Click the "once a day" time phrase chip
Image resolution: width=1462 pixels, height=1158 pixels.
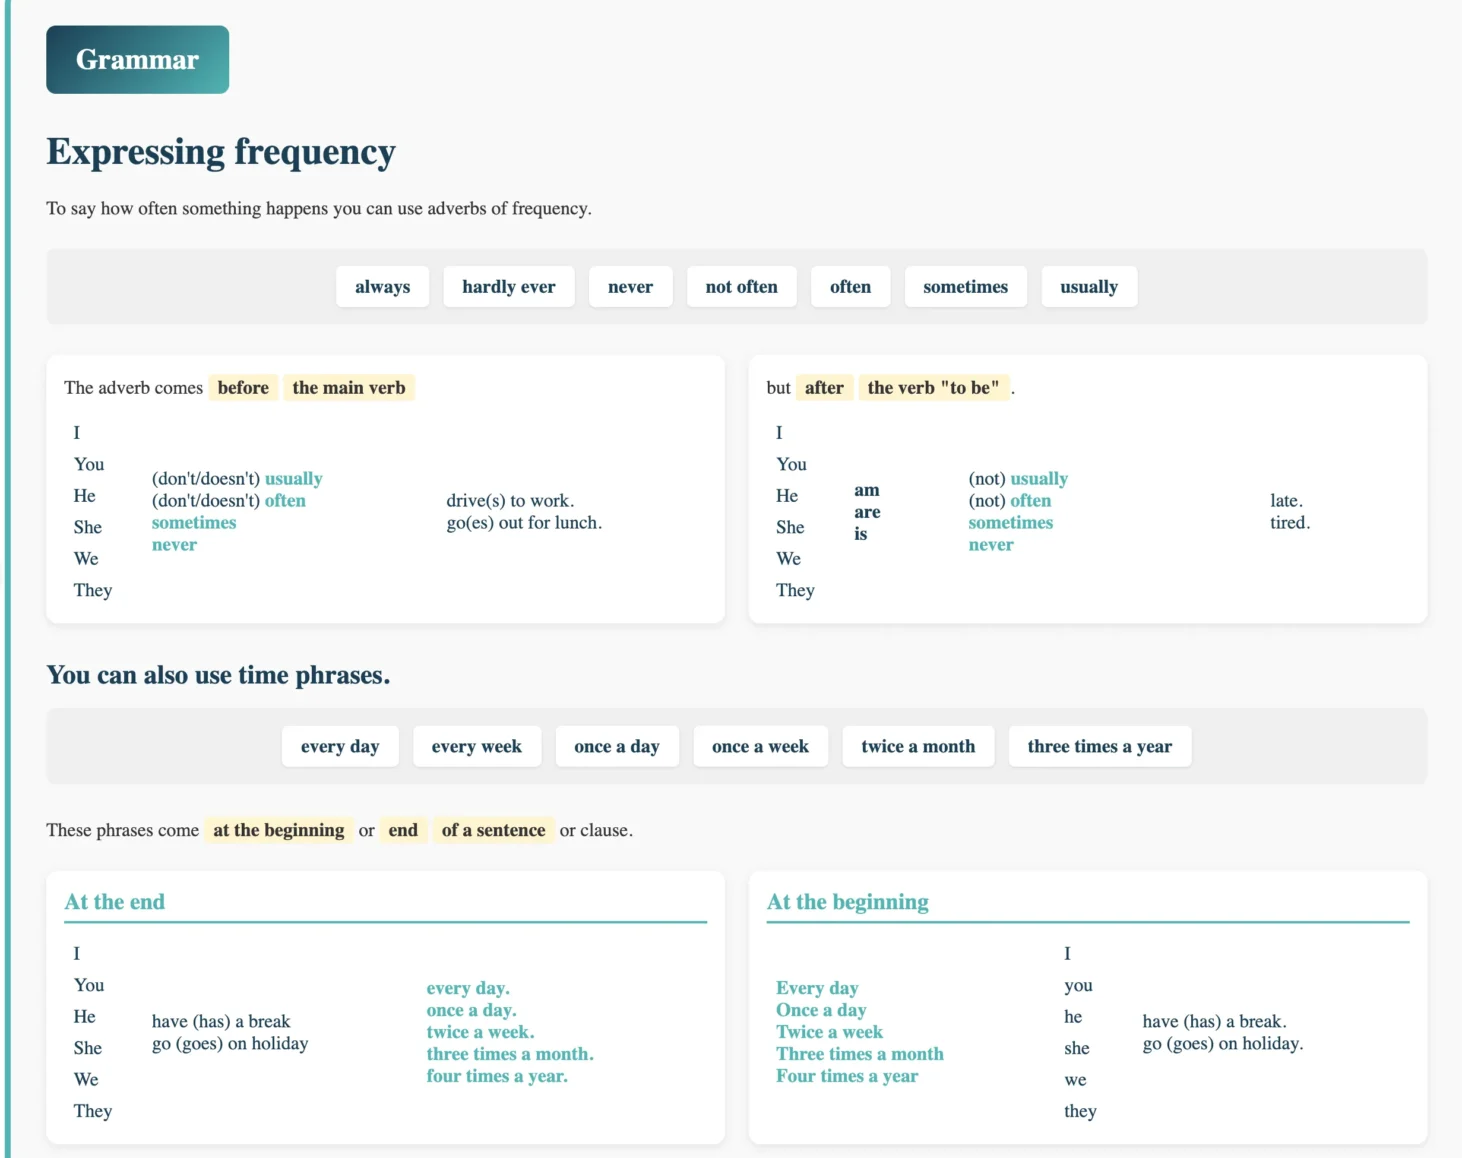[617, 747]
